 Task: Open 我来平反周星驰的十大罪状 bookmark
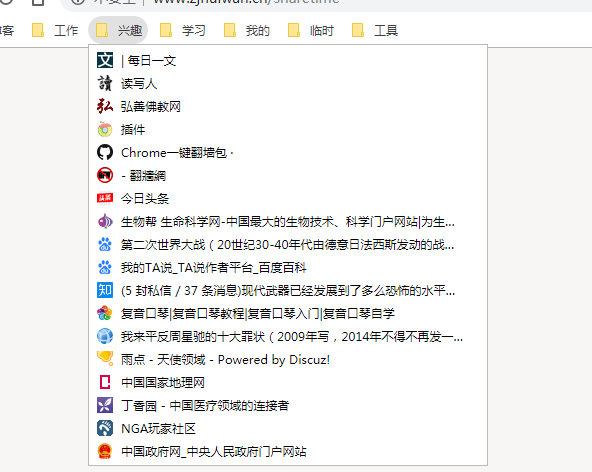click(288, 336)
